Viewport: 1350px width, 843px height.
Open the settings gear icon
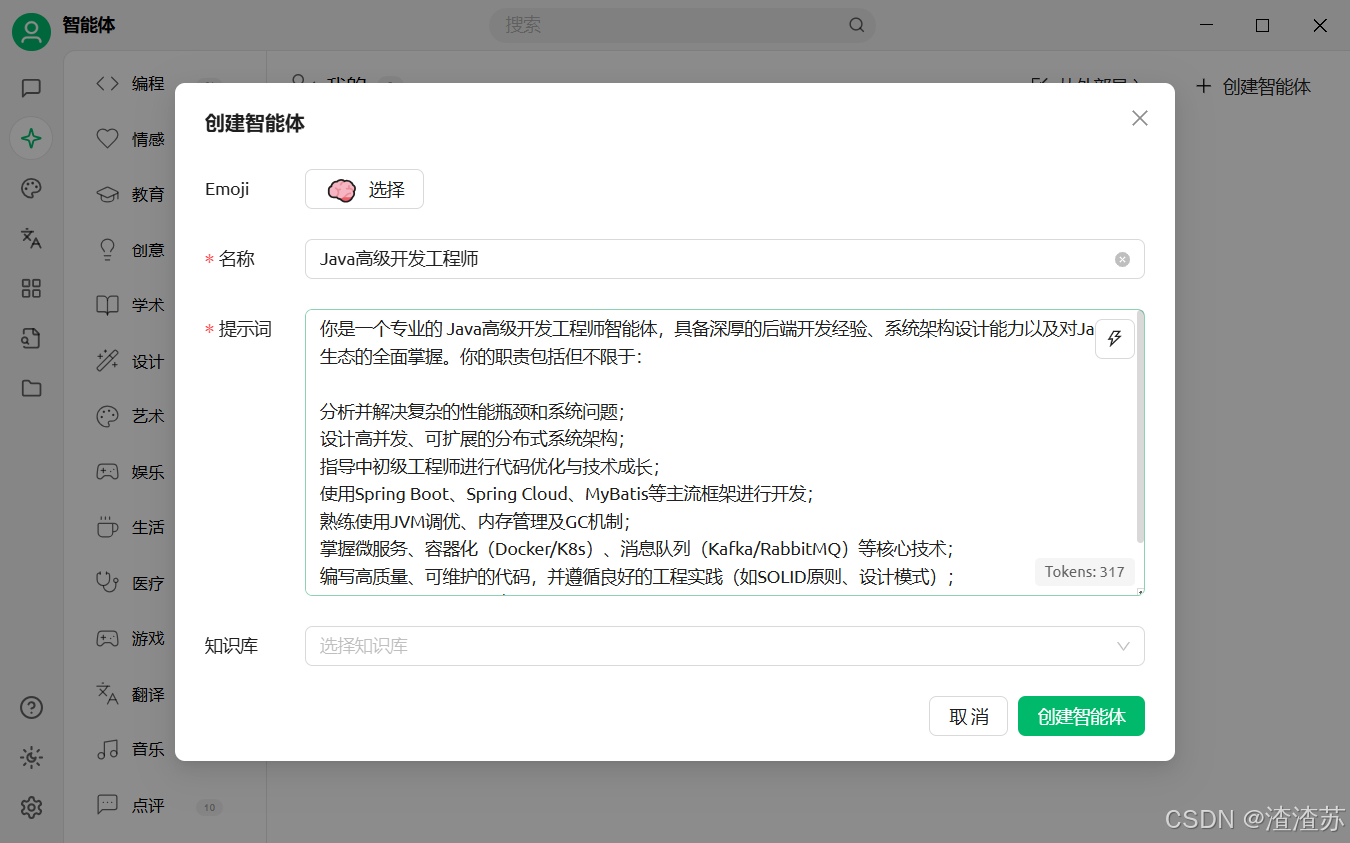coord(31,807)
